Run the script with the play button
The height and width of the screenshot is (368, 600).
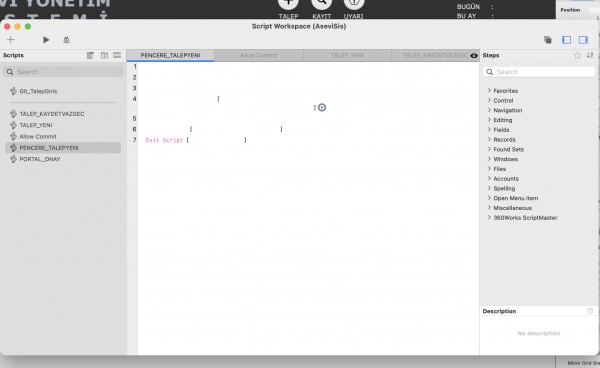[46, 40]
